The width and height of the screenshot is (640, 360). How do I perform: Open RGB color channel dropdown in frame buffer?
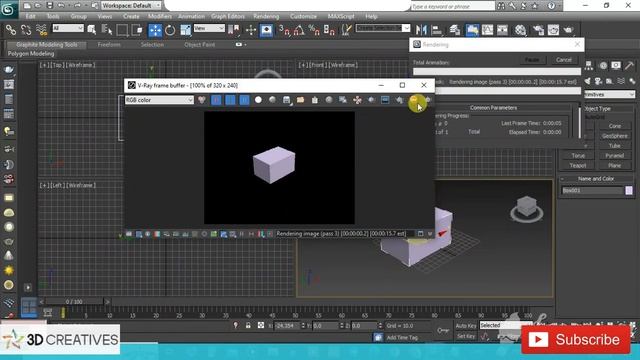point(159,100)
